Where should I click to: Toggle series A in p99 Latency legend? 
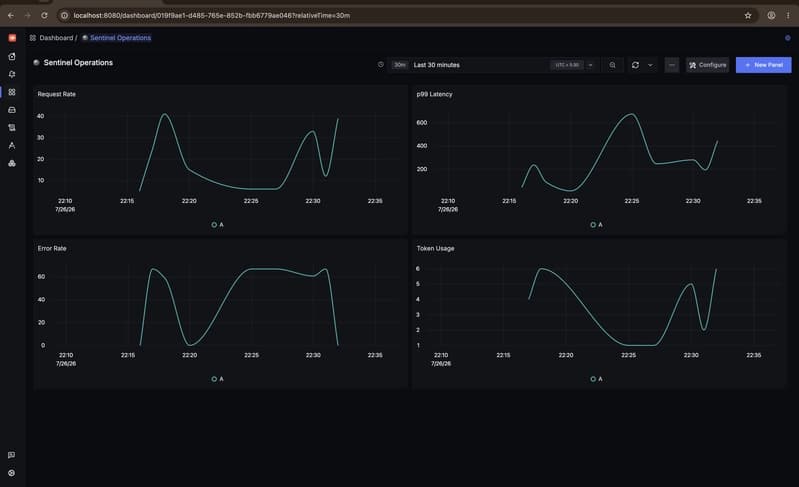click(596, 225)
